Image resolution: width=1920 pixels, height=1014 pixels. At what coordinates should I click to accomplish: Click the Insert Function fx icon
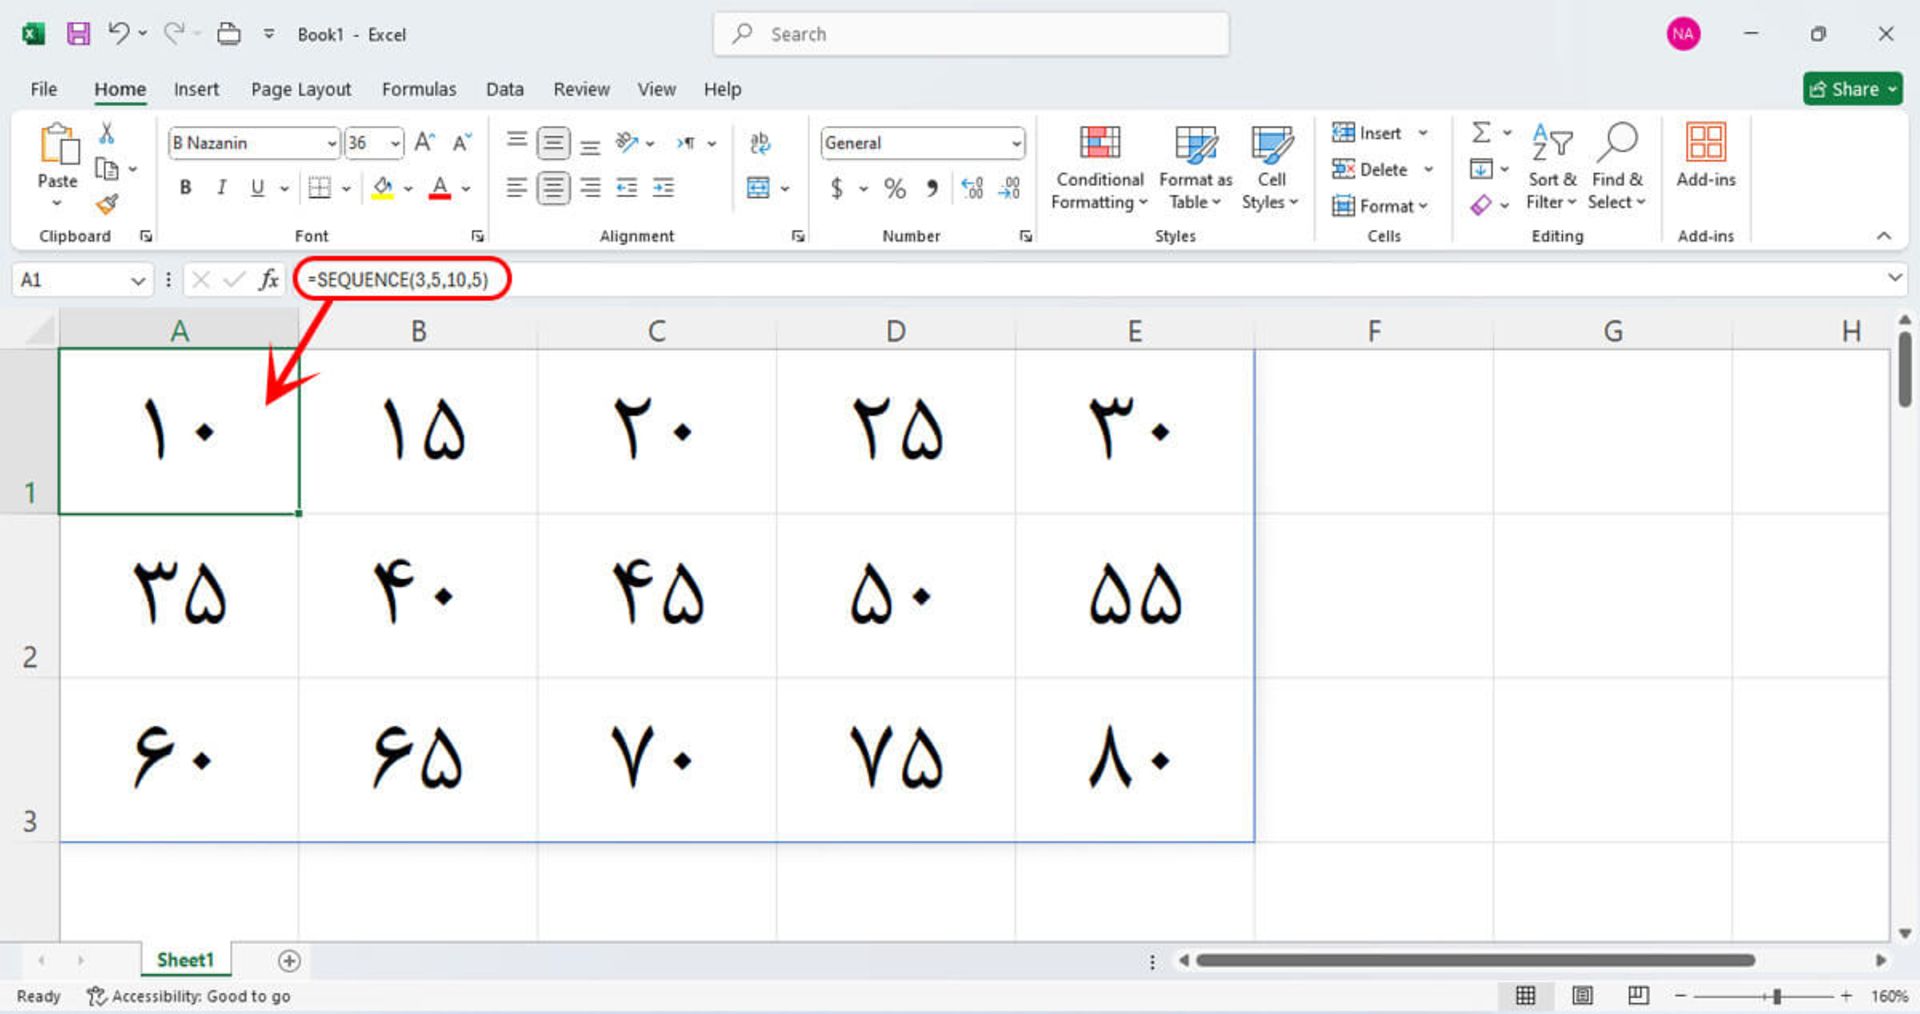pos(268,280)
